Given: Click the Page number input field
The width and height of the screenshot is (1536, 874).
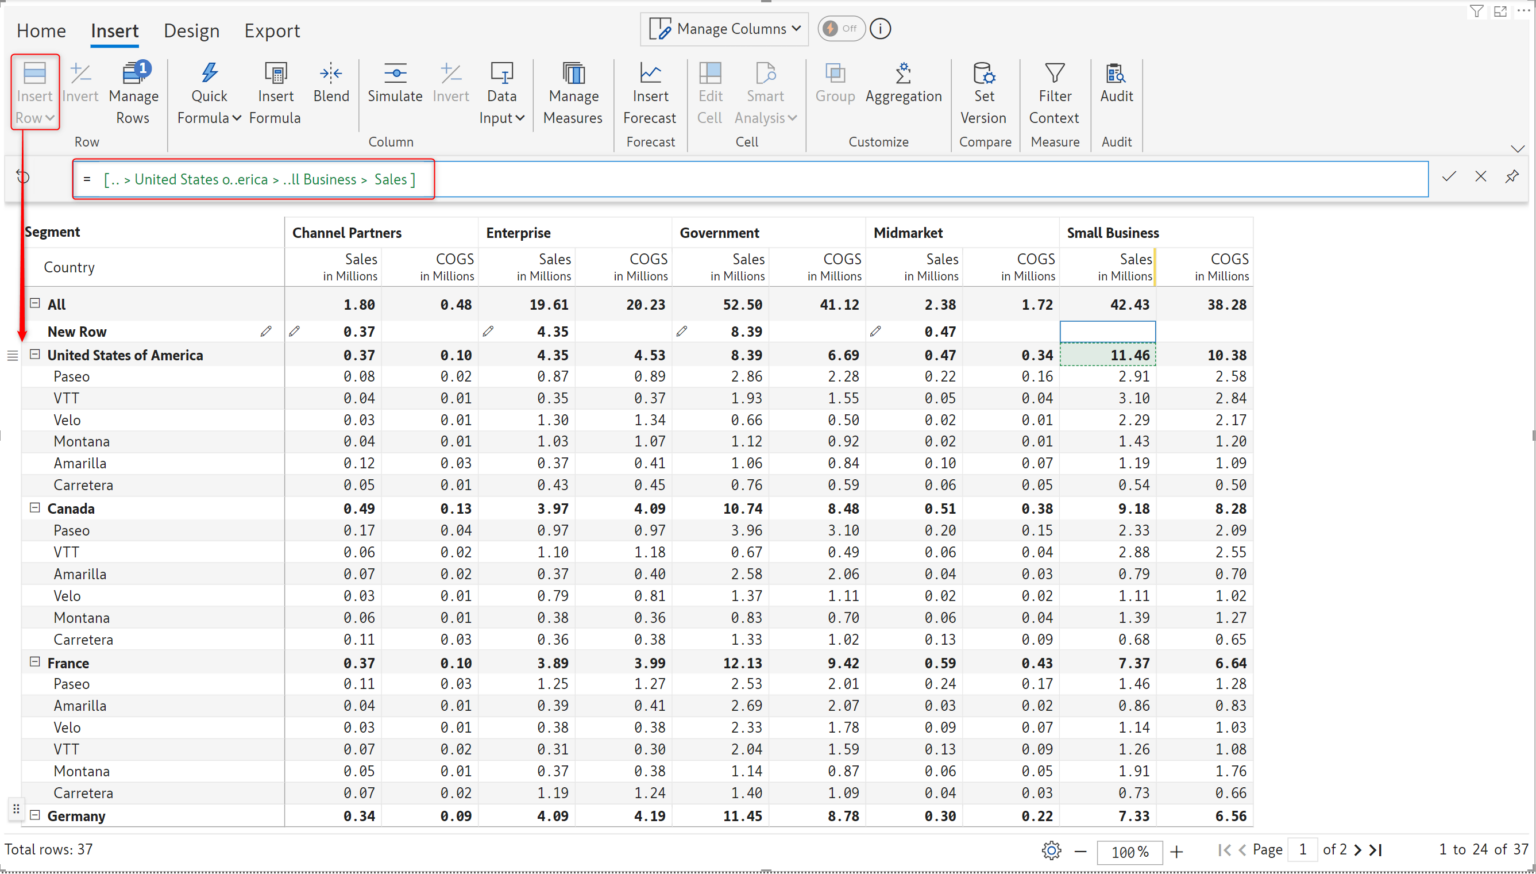Looking at the screenshot, I should [1303, 849].
